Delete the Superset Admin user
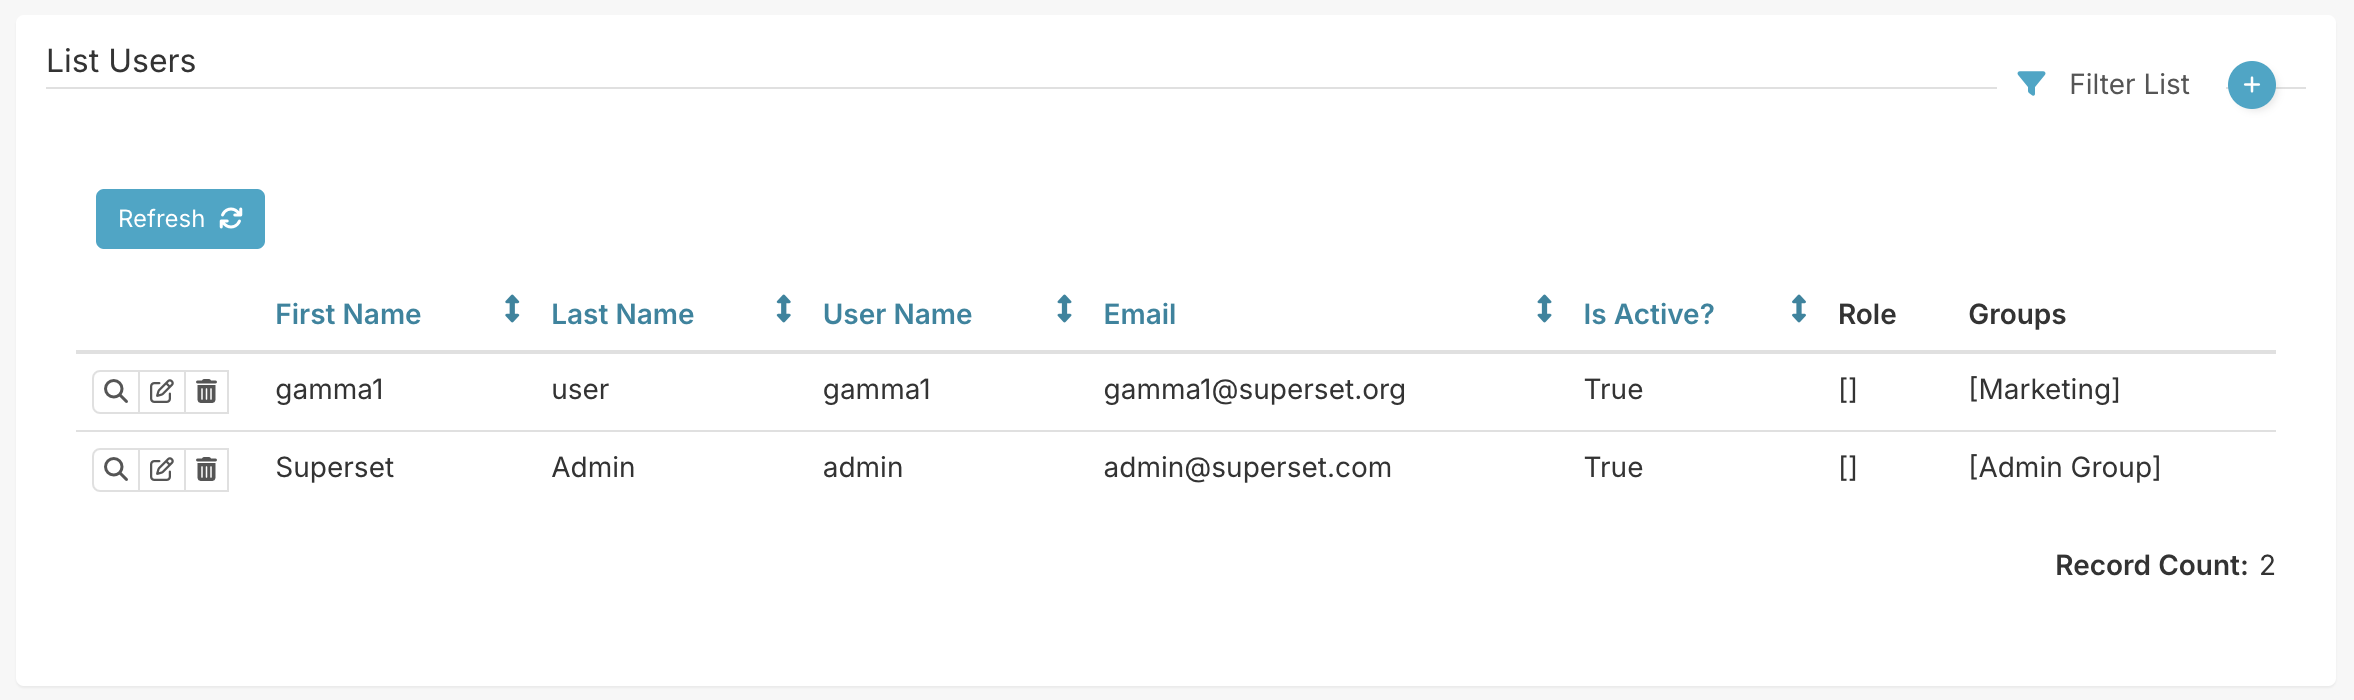The image size is (2354, 700). click(207, 469)
